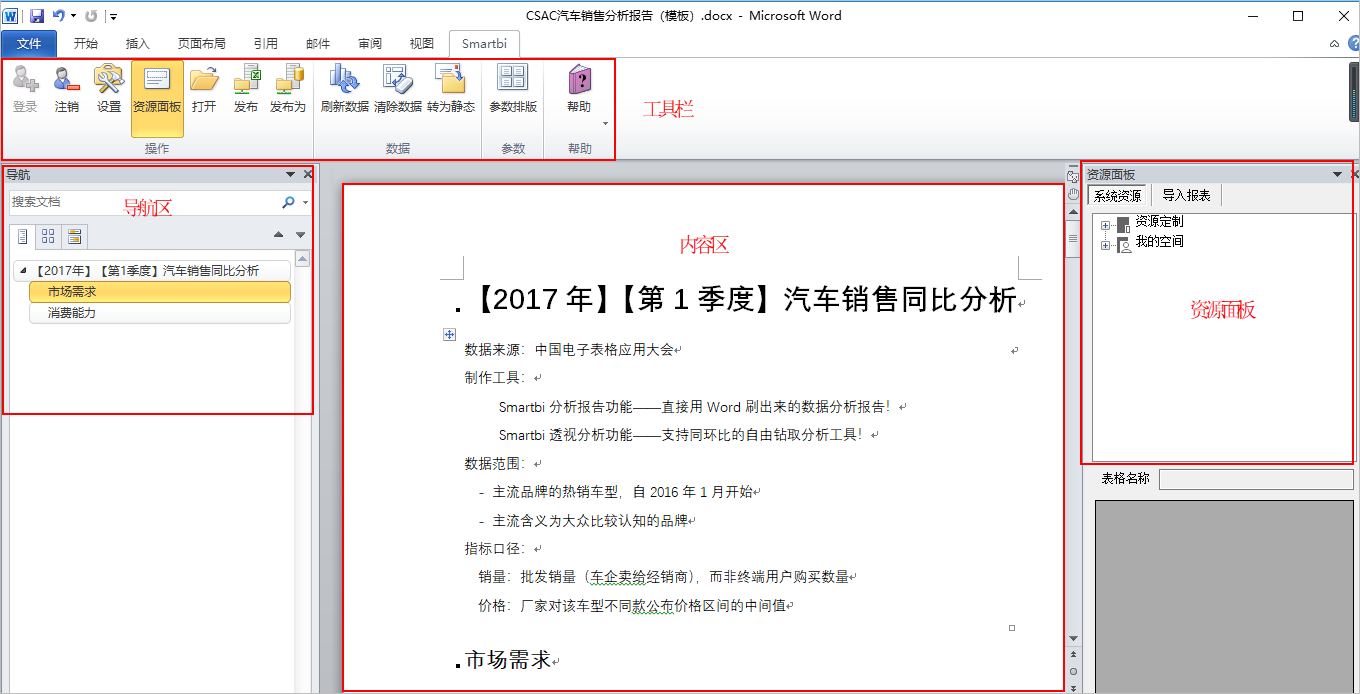
Task: Minimize the ribbon with the caret icon
Action: coord(1334,44)
